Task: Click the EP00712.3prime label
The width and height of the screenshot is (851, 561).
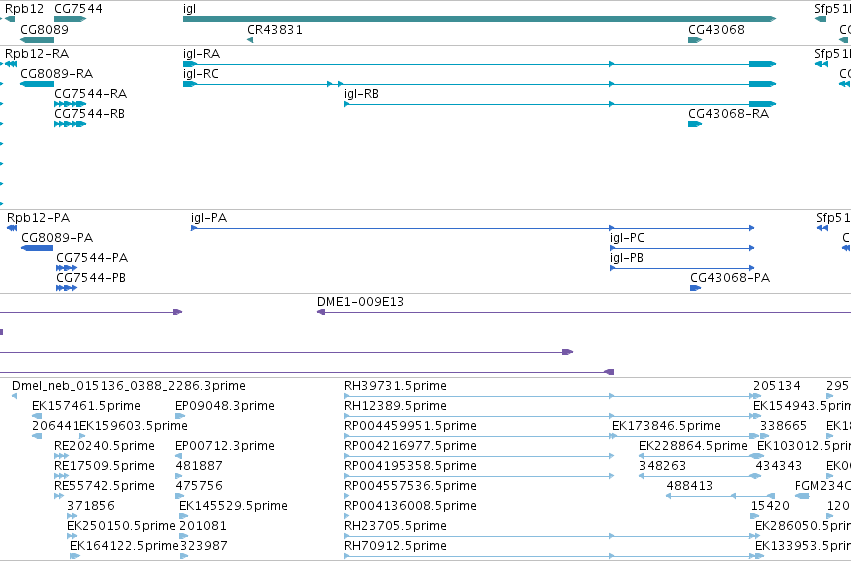Action: (x=225, y=446)
